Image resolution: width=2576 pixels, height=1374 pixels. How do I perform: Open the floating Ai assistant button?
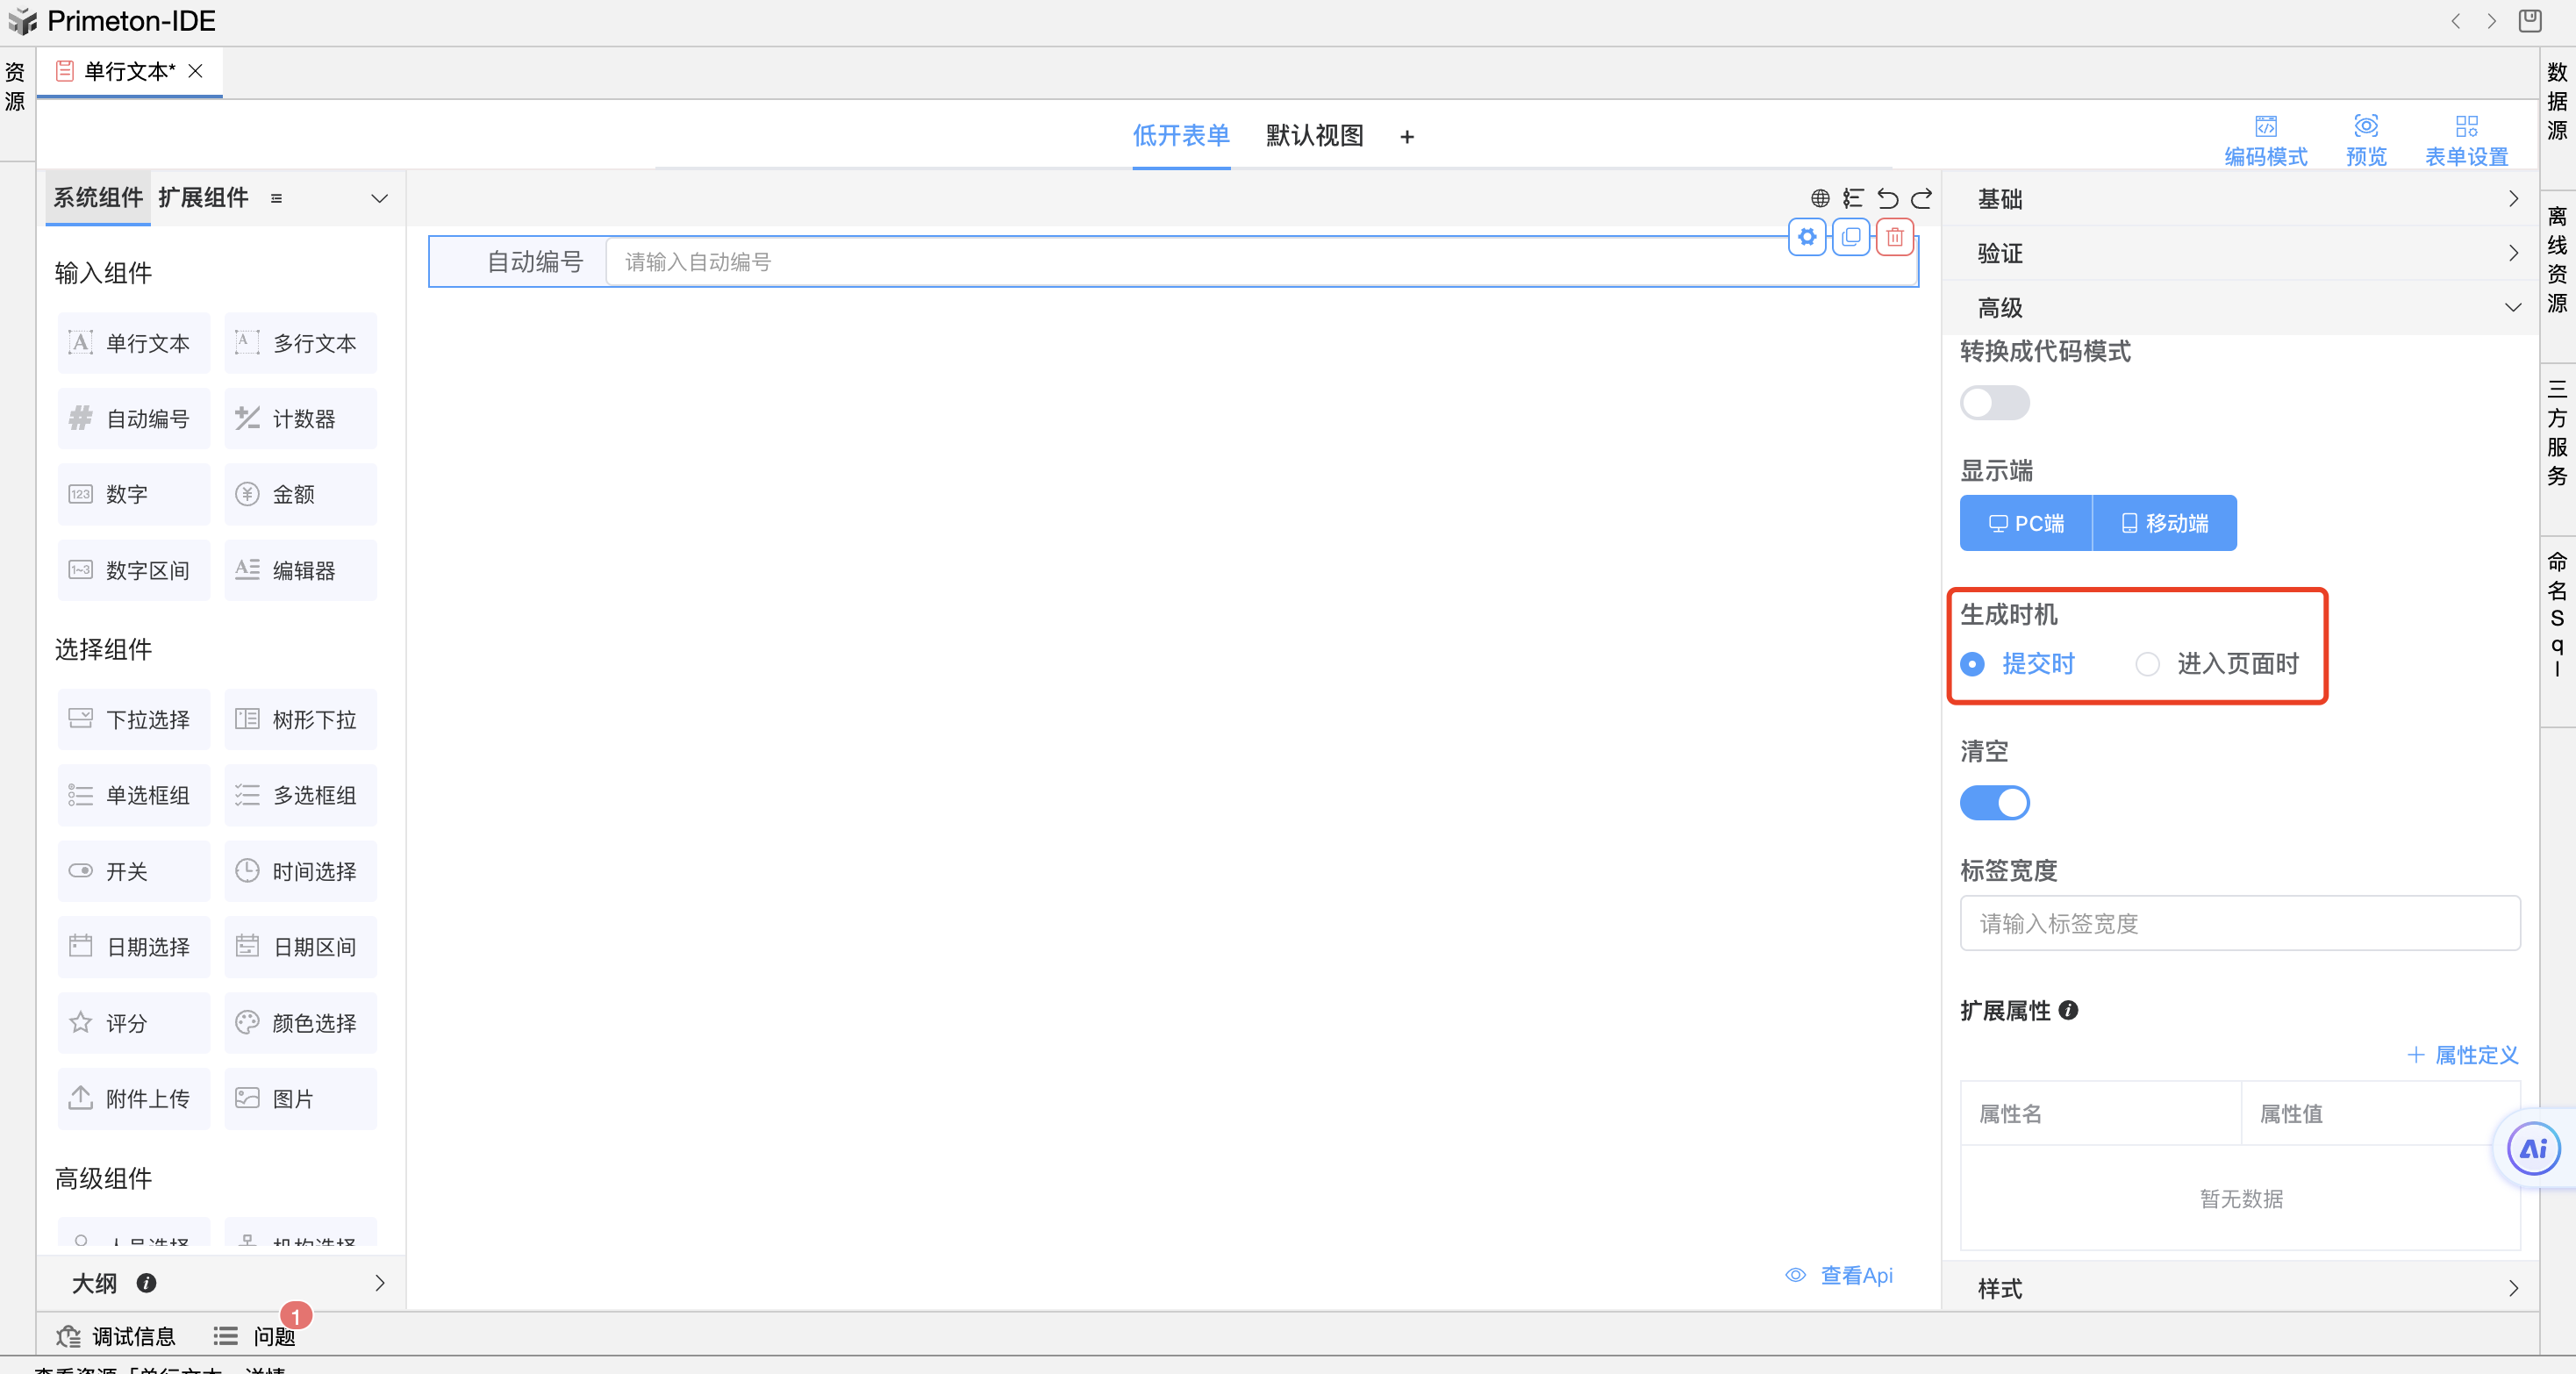(x=2533, y=1148)
